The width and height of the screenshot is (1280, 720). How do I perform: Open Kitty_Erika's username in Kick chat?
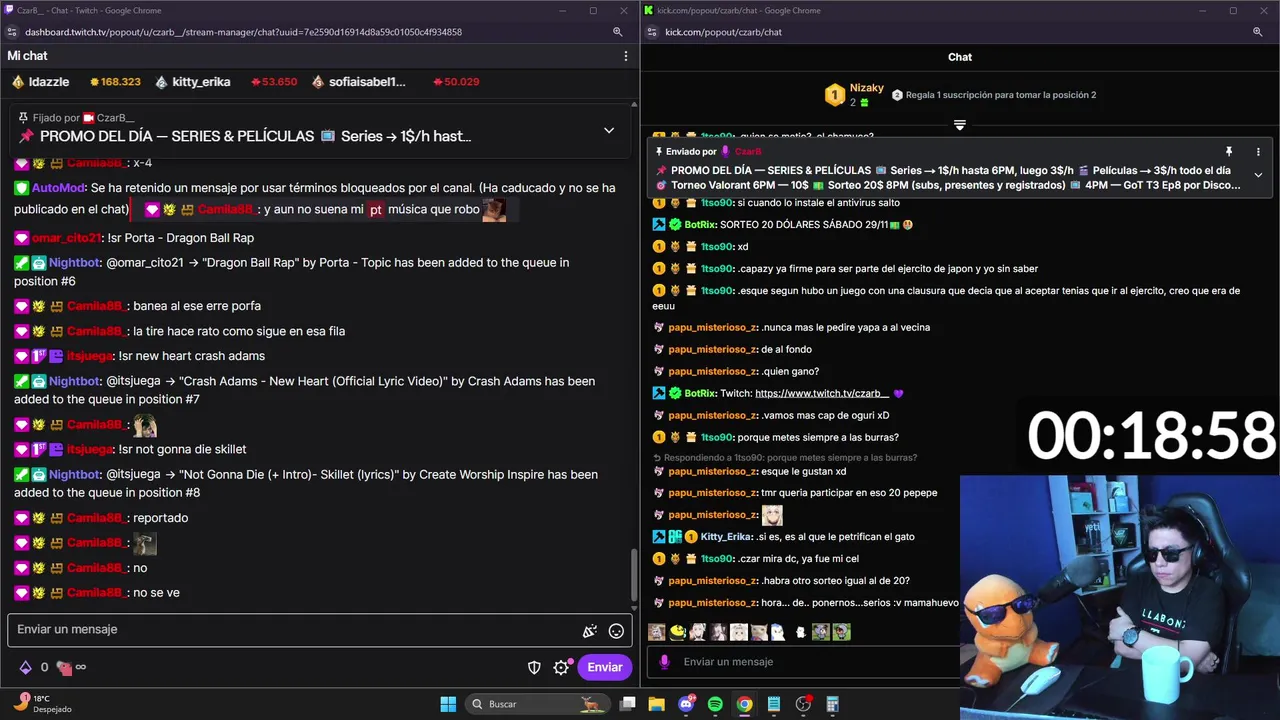click(x=726, y=537)
